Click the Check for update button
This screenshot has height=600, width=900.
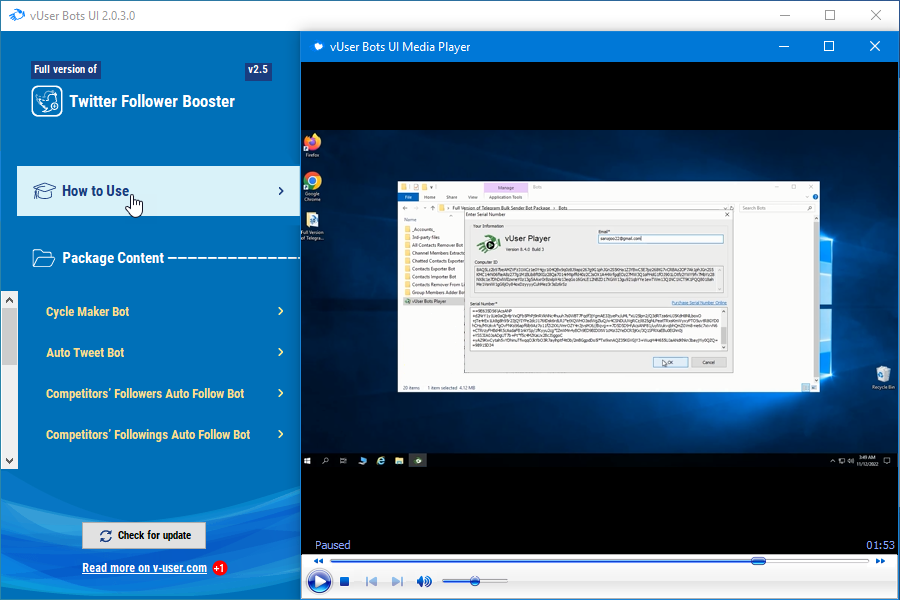click(144, 535)
